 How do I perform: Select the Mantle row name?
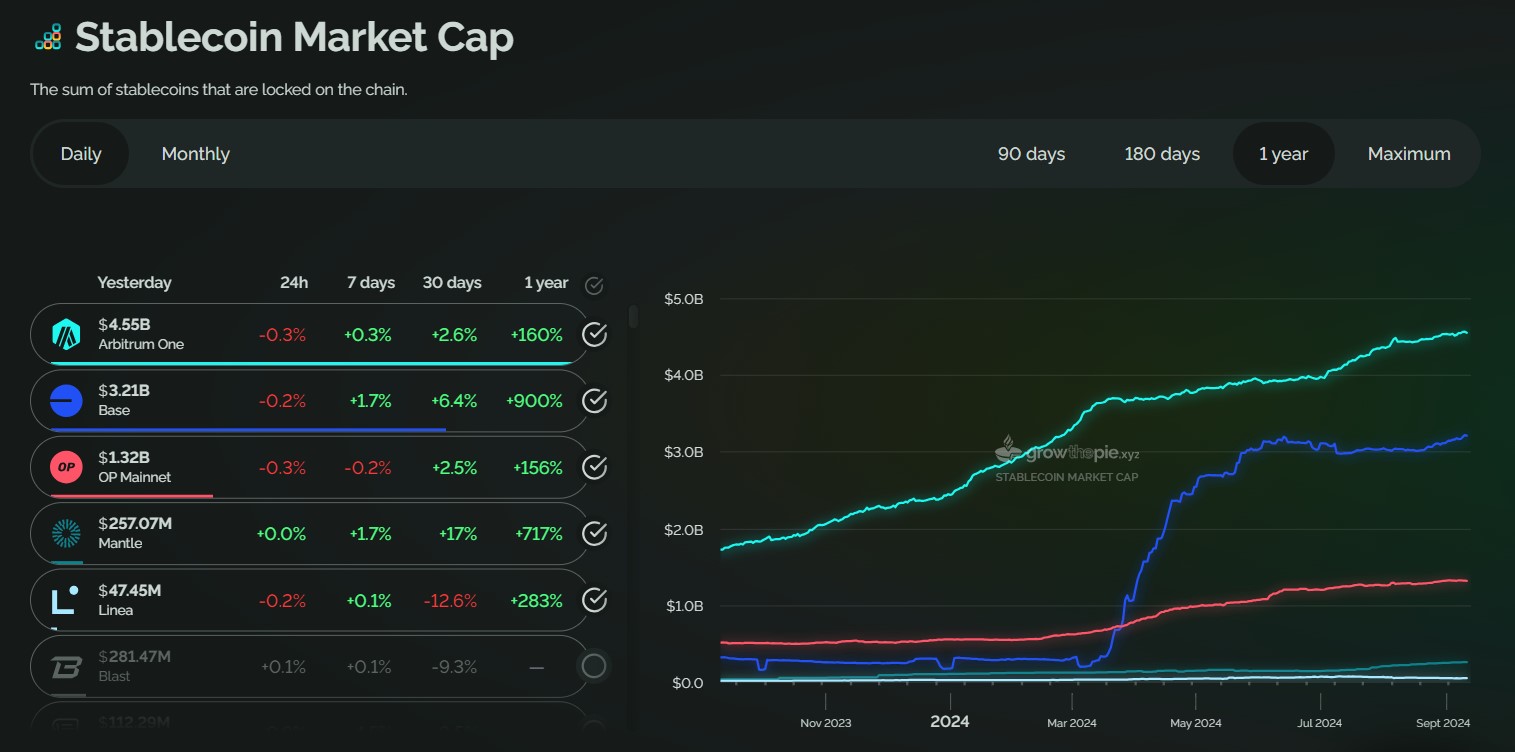tap(120, 544)
